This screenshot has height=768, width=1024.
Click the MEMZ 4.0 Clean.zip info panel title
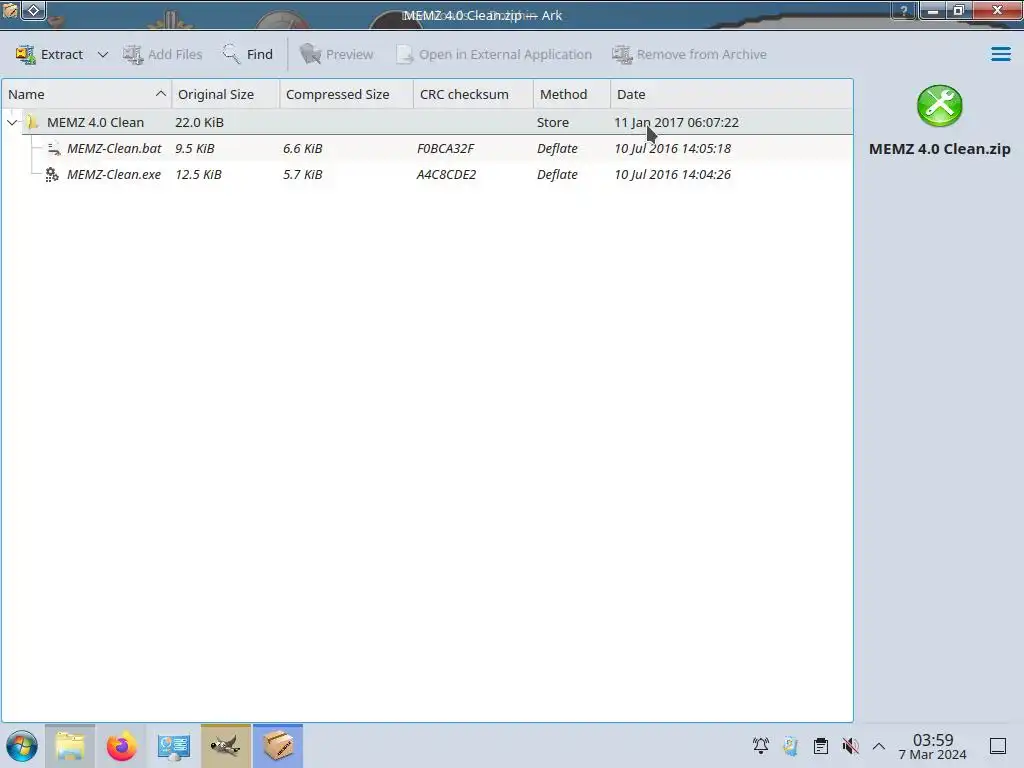tap(939, 149)
